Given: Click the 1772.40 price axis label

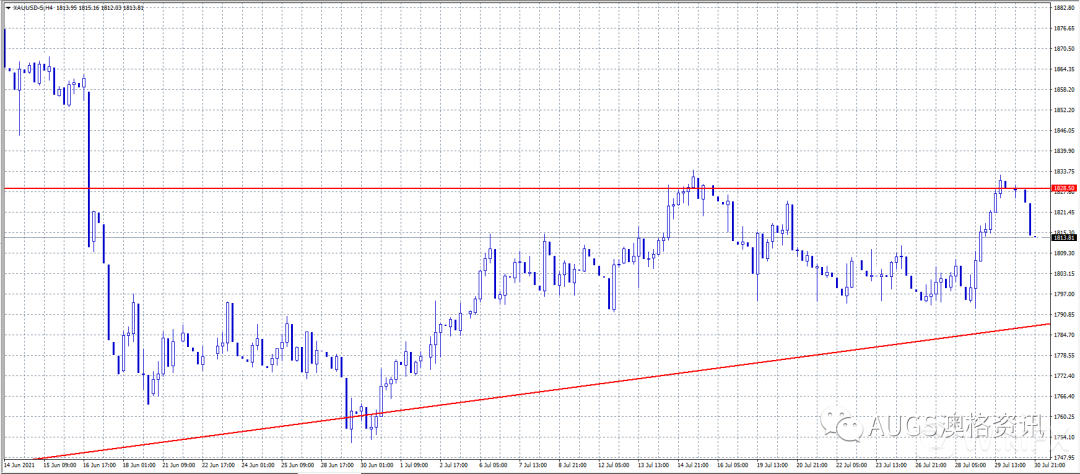Looking at the screenshot, I should [x=1063, y=376].
